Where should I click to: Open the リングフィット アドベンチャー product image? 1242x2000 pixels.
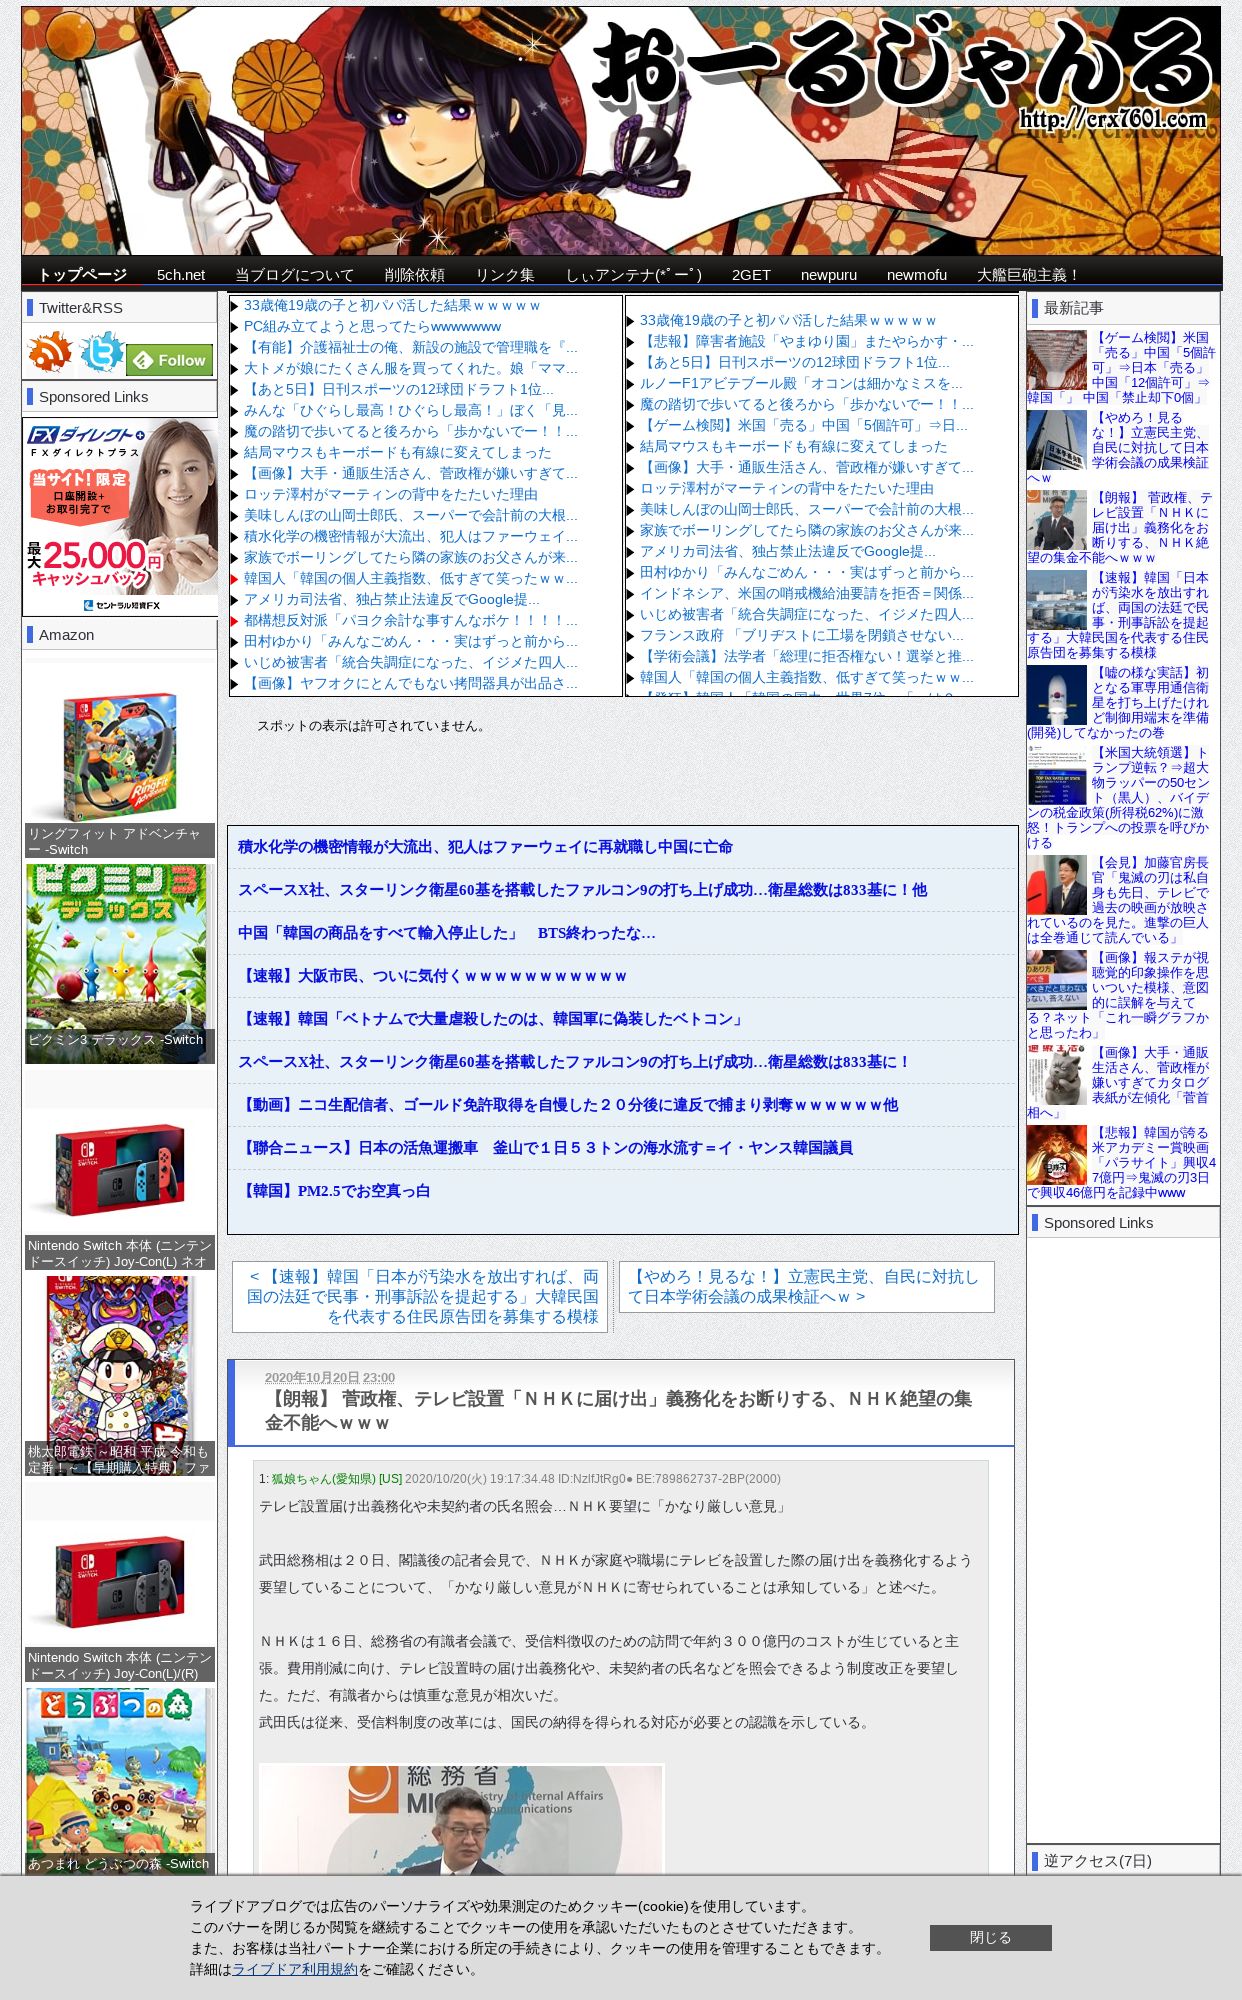pos(120,755)
